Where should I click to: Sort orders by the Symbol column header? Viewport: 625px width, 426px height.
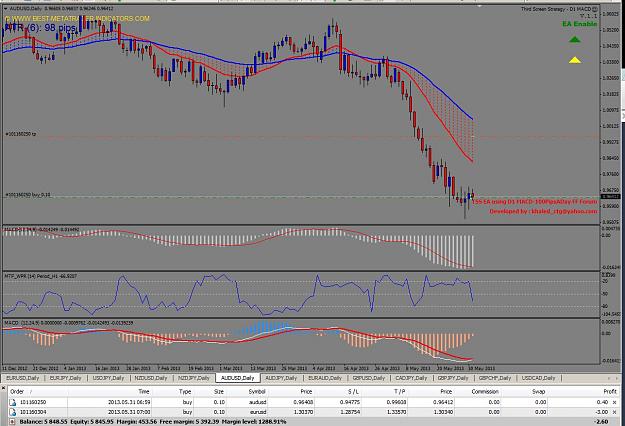257,392
